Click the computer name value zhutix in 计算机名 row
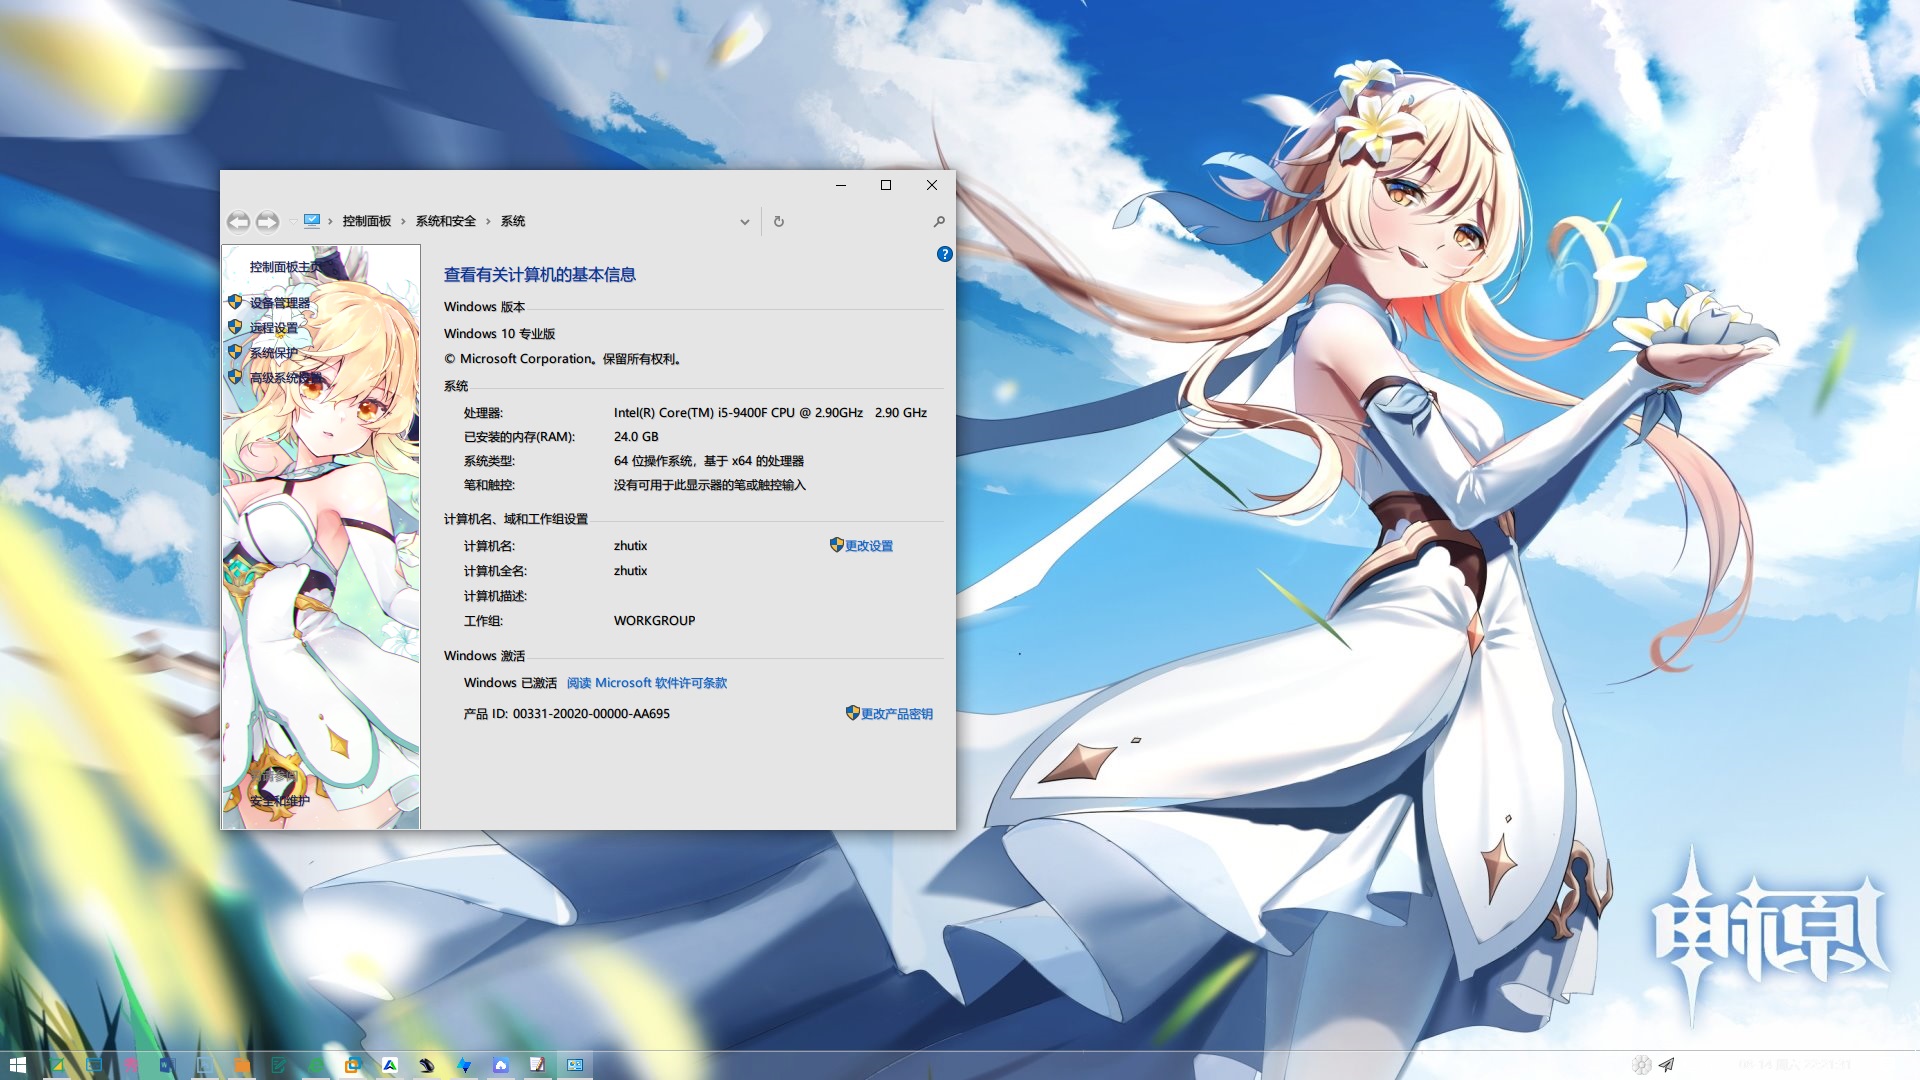1920x1080 pixels. click(630, 546)
